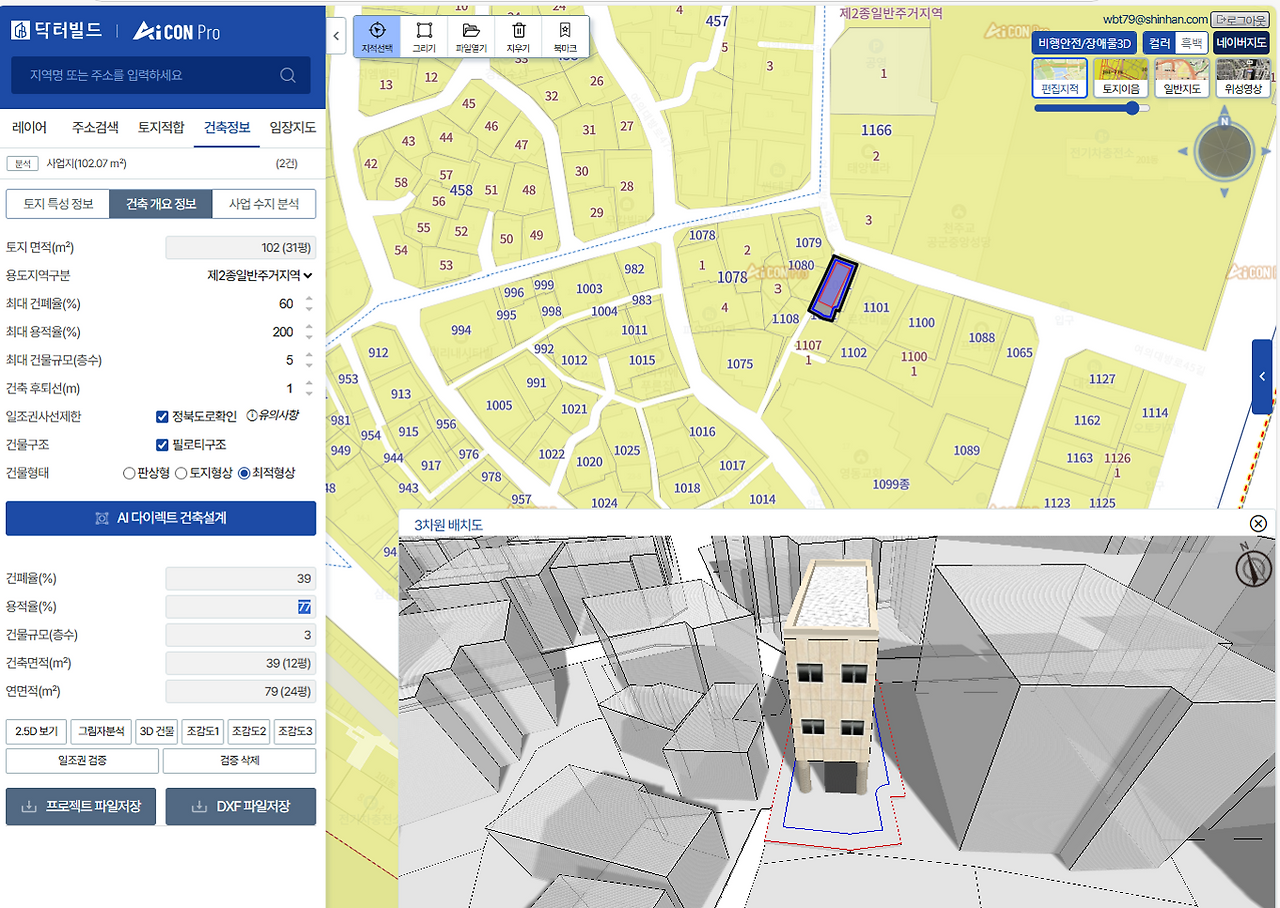Image resolution: width=1280 pixels, height=908 pixels.
Task: Toggle the 필로티구조 checkbox
Action: [162, 444]
